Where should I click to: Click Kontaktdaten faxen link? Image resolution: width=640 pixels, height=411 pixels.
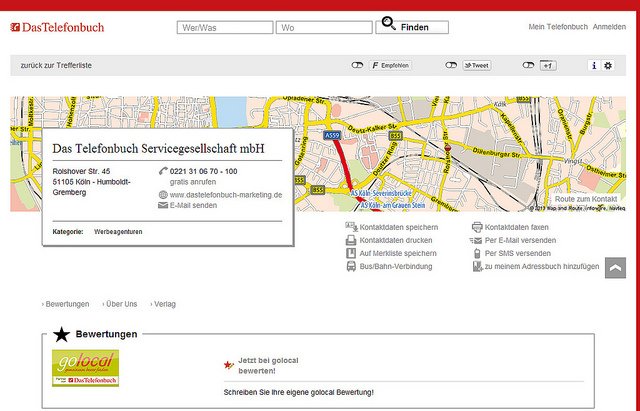point(517,227)
